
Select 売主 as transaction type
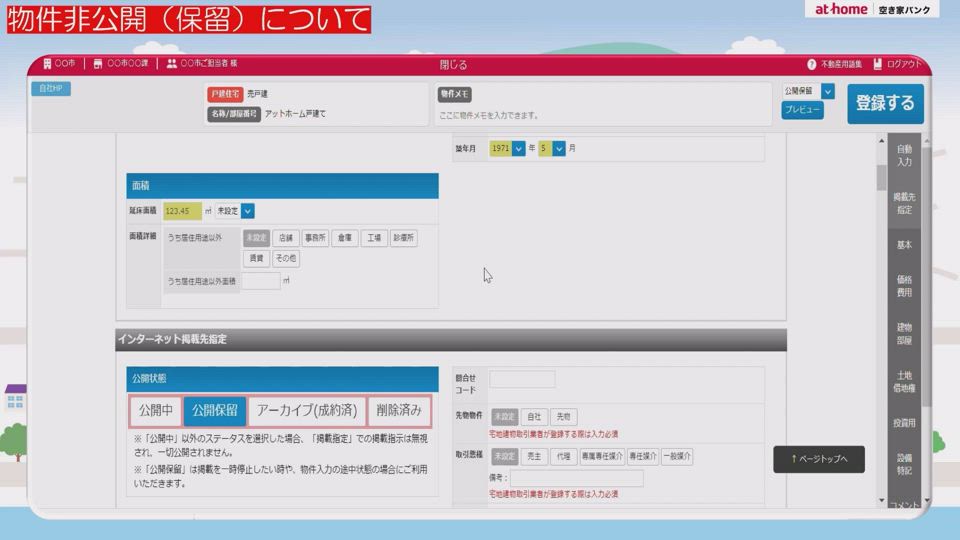pyautogui.click(x=534, y=457)
